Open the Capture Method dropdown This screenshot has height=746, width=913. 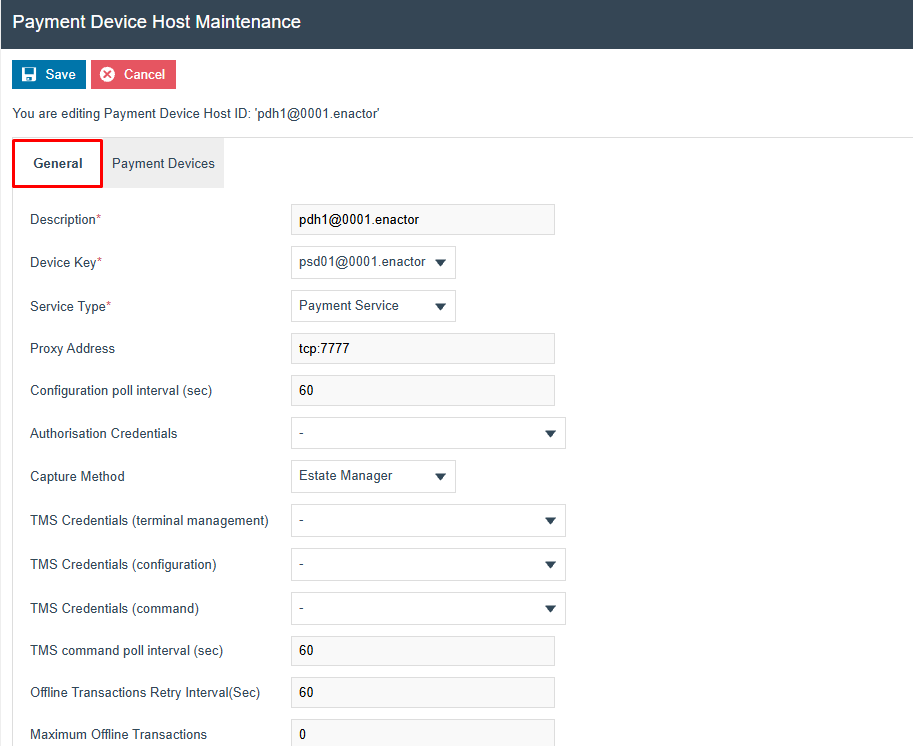[373, 476]
